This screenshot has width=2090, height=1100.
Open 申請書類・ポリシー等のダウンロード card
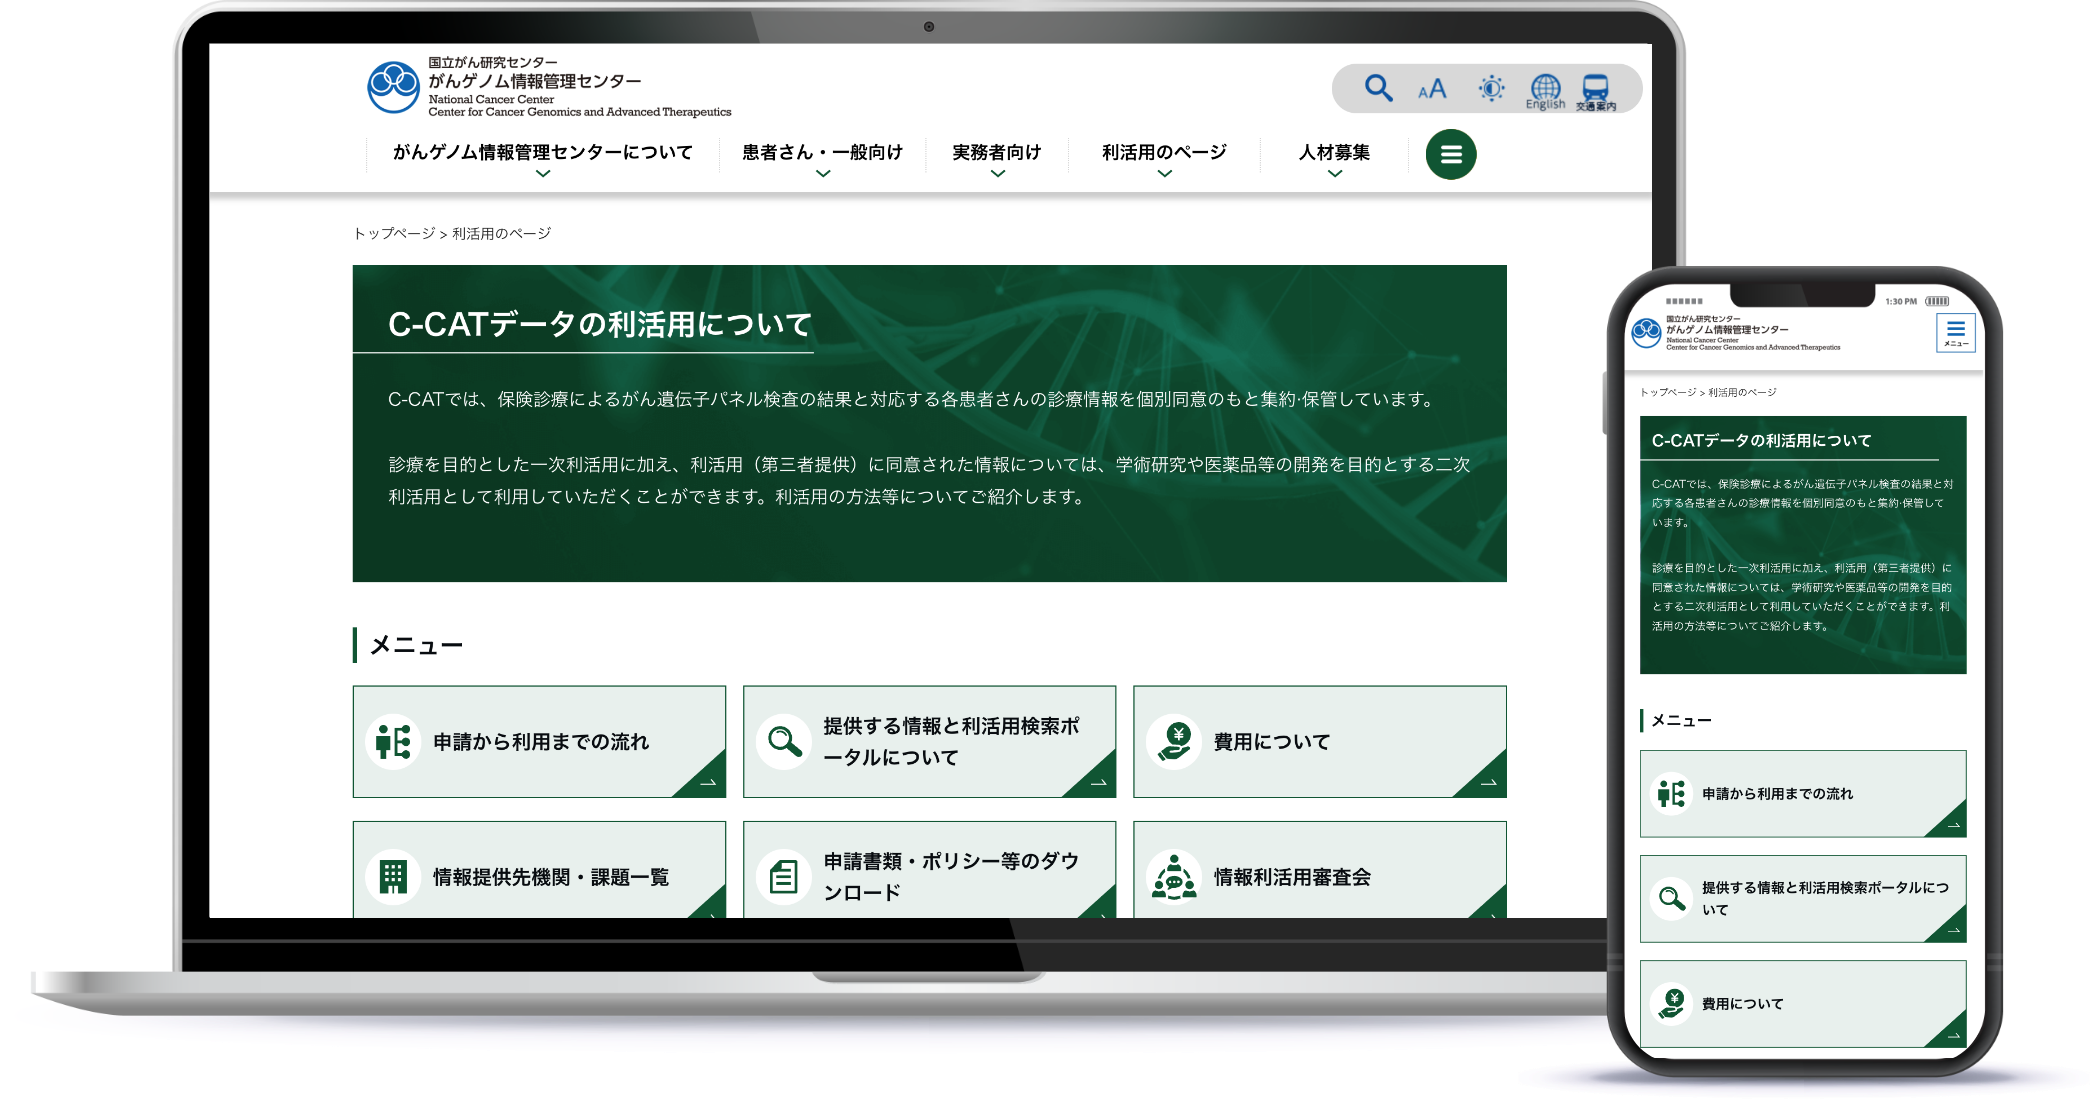coord(929,870)
